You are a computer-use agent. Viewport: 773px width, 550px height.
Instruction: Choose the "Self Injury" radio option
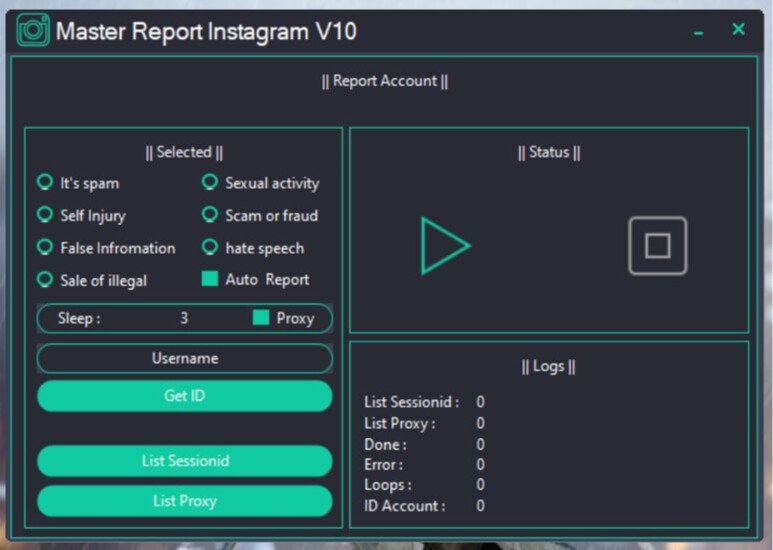tap(45, 214)
